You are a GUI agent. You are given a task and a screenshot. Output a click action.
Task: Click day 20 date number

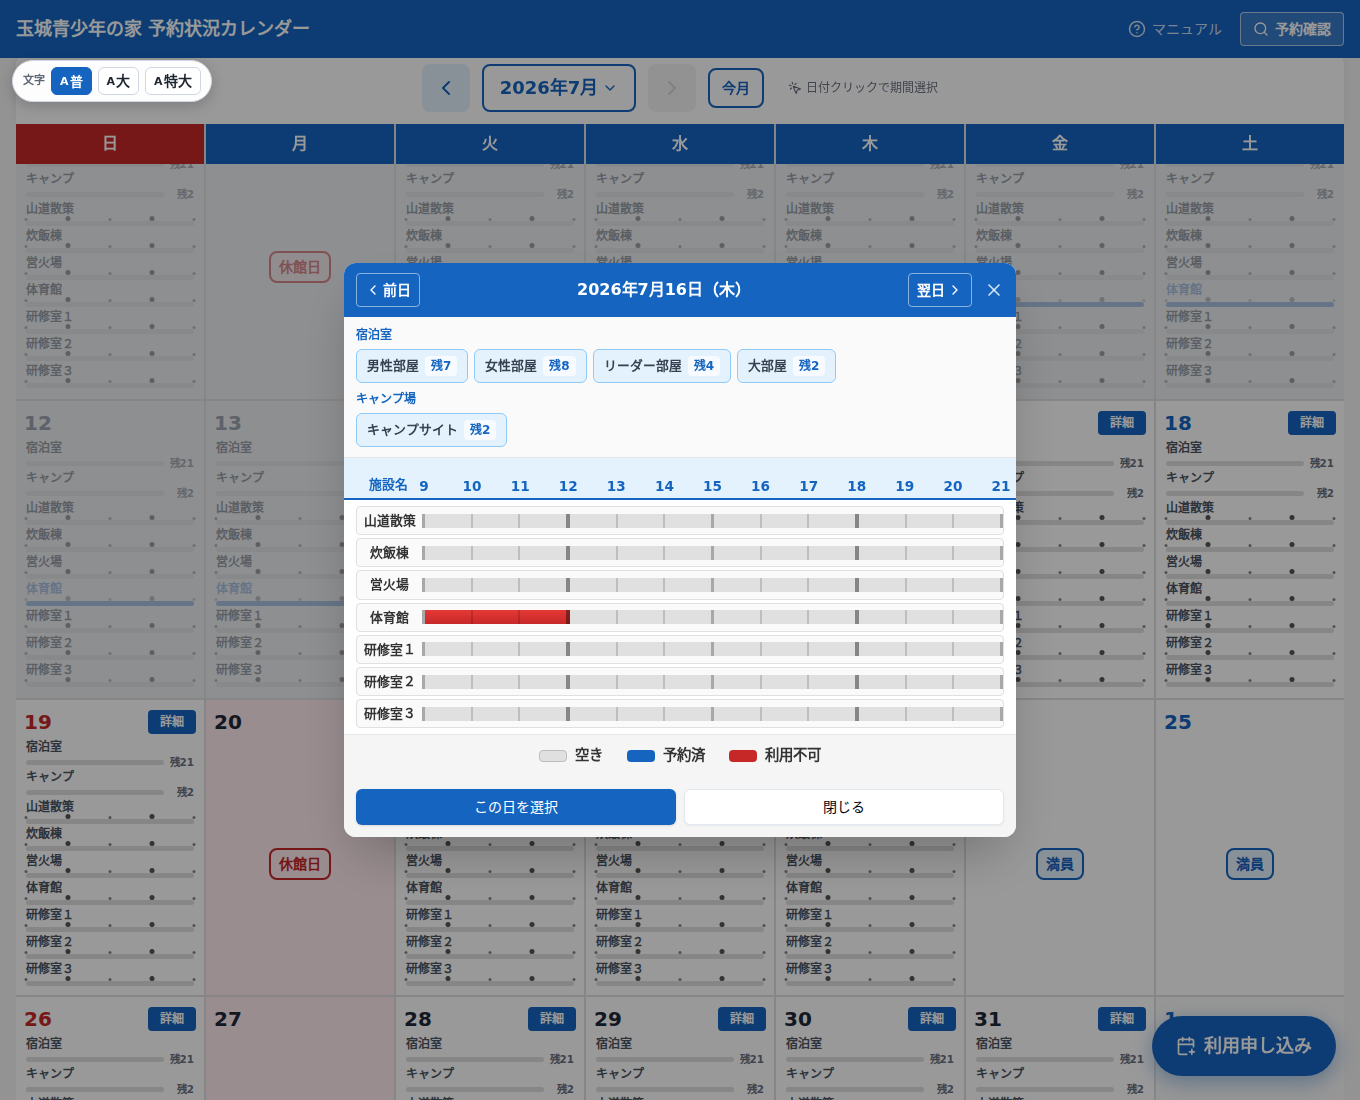pos(228,722)
